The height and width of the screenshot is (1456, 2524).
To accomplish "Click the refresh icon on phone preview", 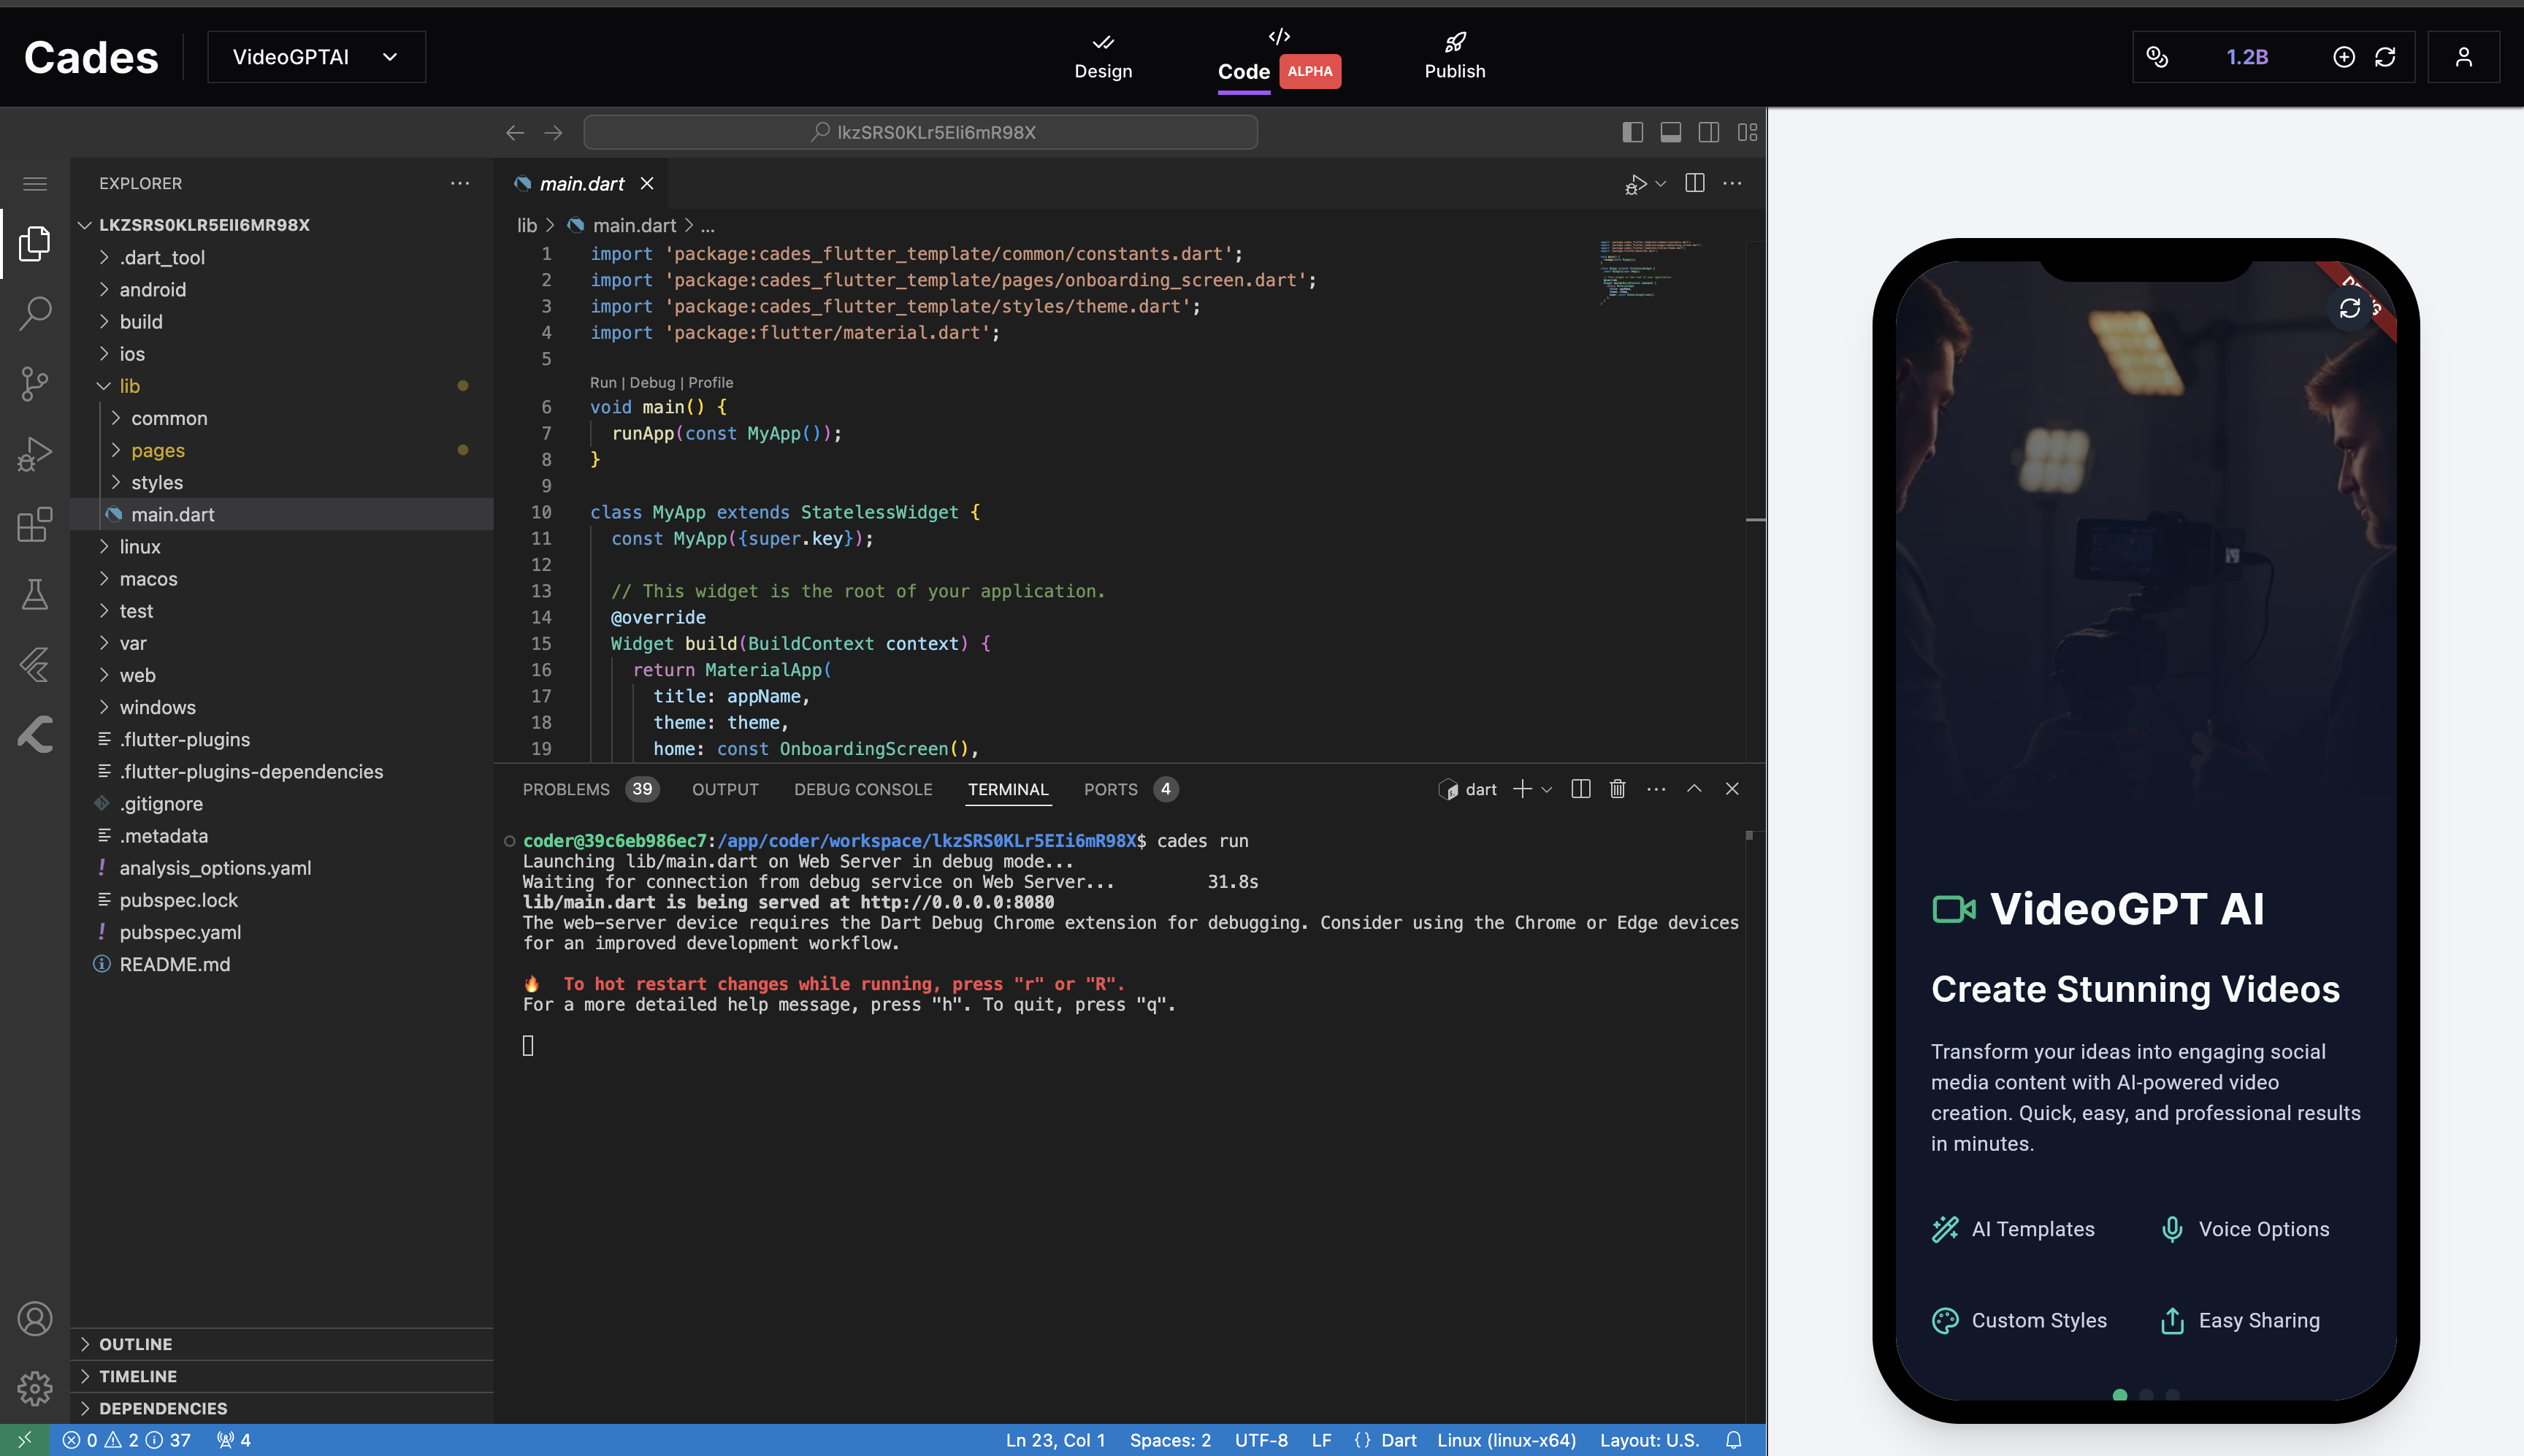I will click(x=2349, y=308).
